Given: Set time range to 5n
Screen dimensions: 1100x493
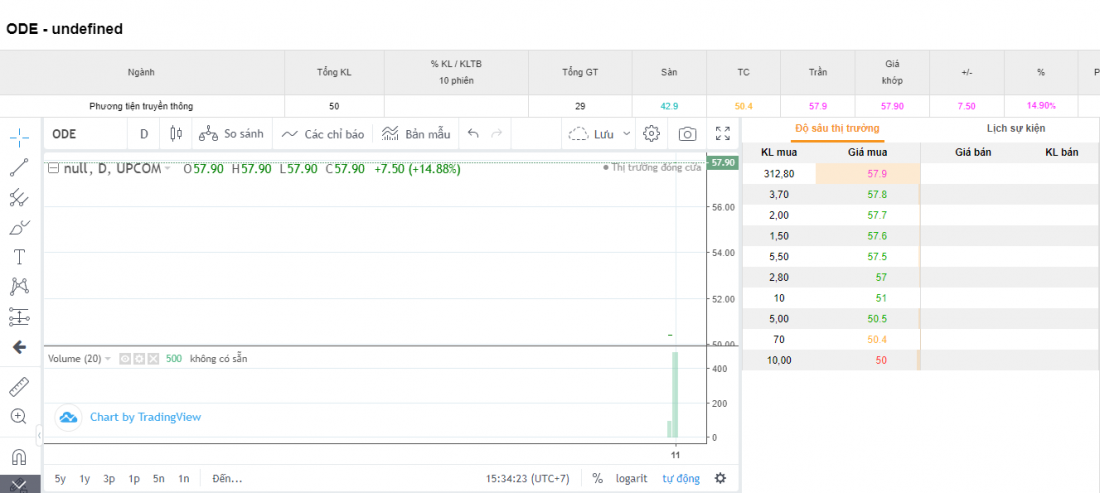Looking at the screenshot, I should pyautogui.click(x=159, y=479).
